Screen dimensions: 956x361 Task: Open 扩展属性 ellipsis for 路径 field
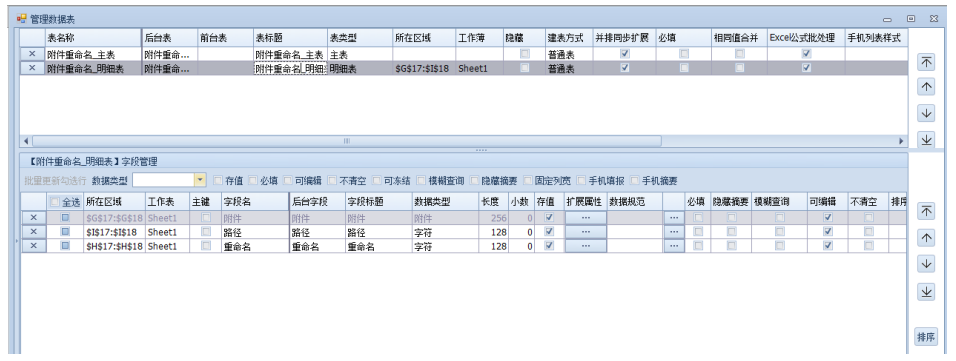tap(586, 231)
